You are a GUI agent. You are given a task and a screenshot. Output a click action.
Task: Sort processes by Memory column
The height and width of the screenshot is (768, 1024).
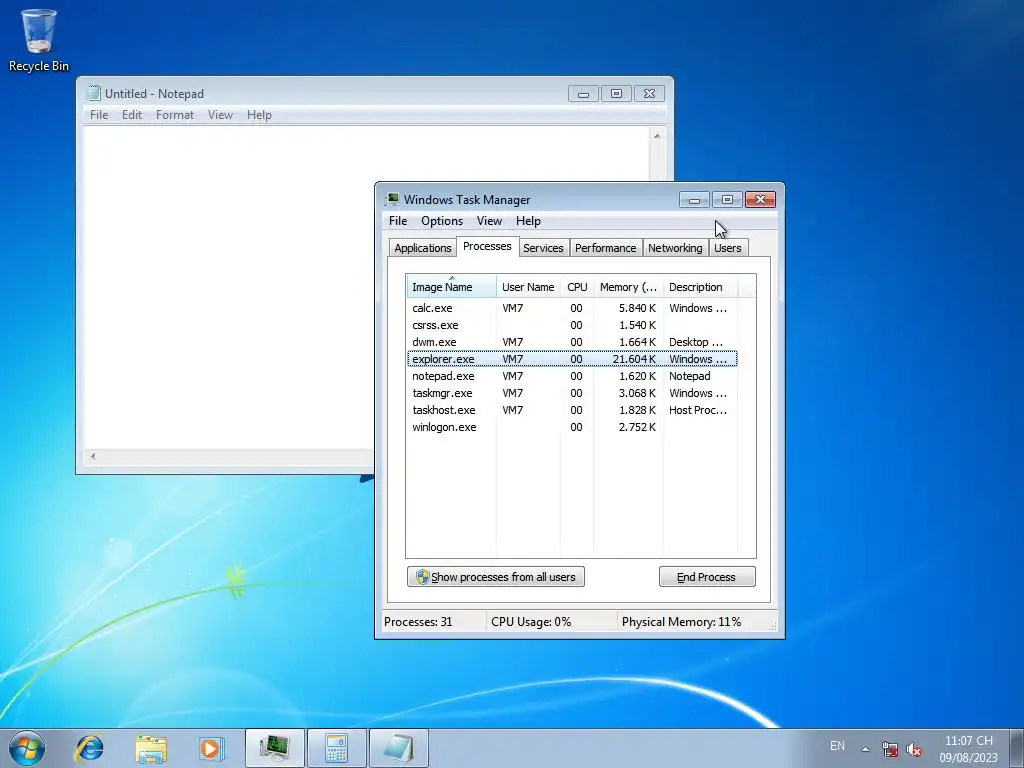(x=628, y=287)
